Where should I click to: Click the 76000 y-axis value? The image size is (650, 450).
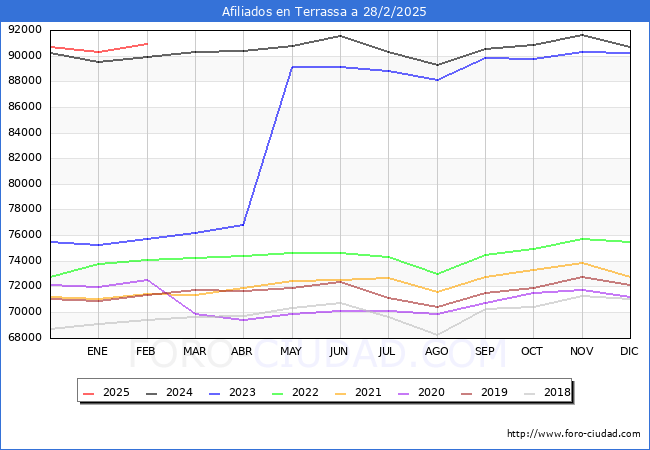[x=25, y=235]
